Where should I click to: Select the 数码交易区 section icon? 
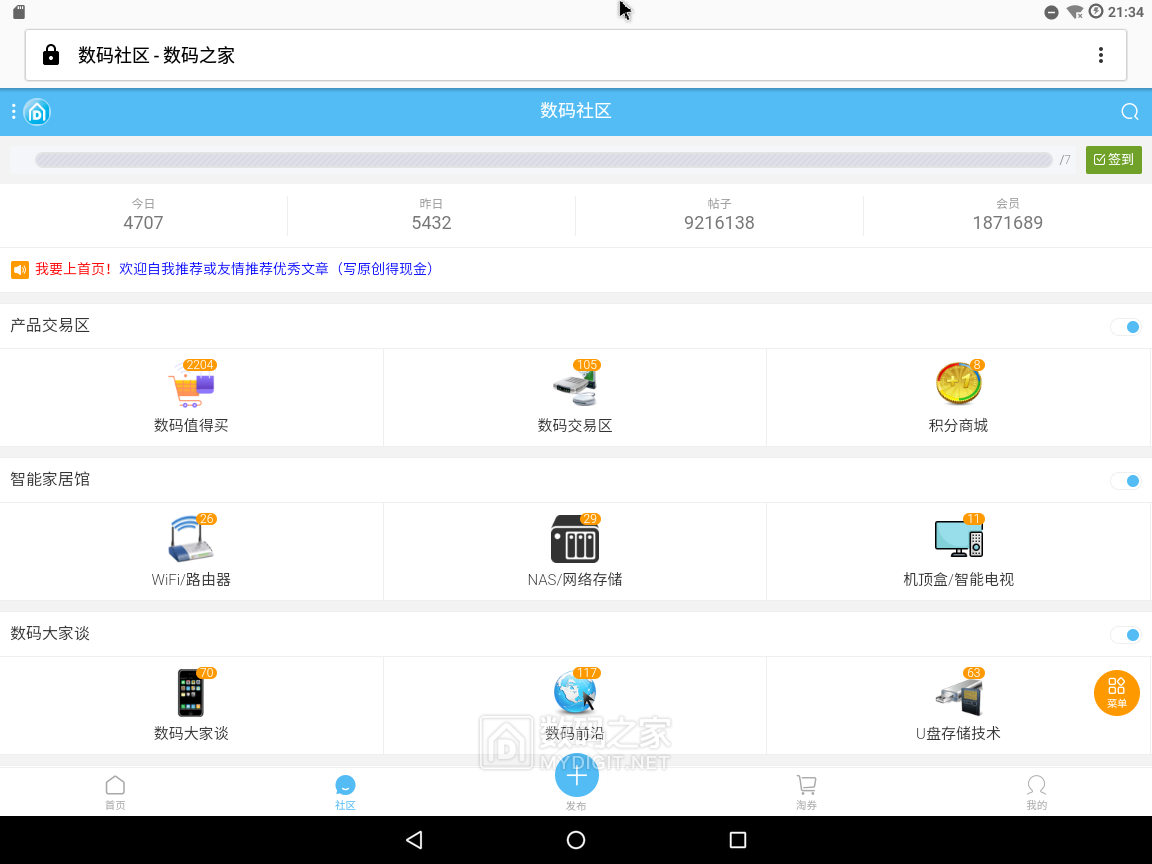[576, 385]
